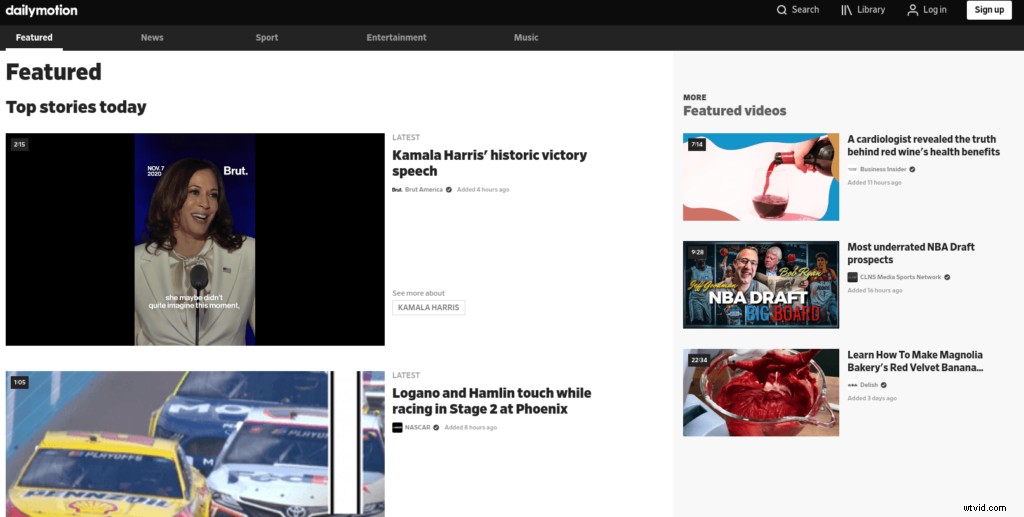Open the Library icon in header

(846, 10)
